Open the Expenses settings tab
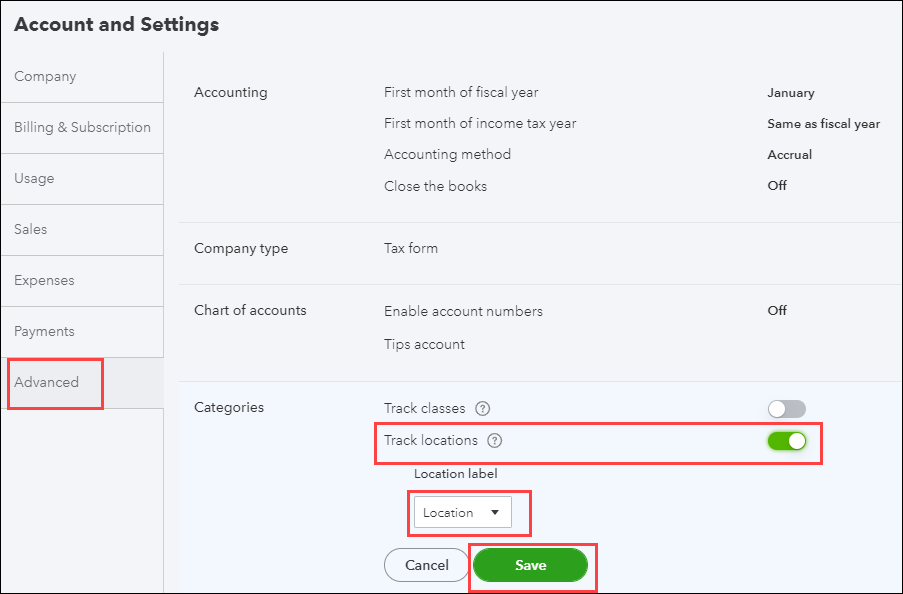The width and height of the screenshot is (903, 594). click(x=82, y=281)
